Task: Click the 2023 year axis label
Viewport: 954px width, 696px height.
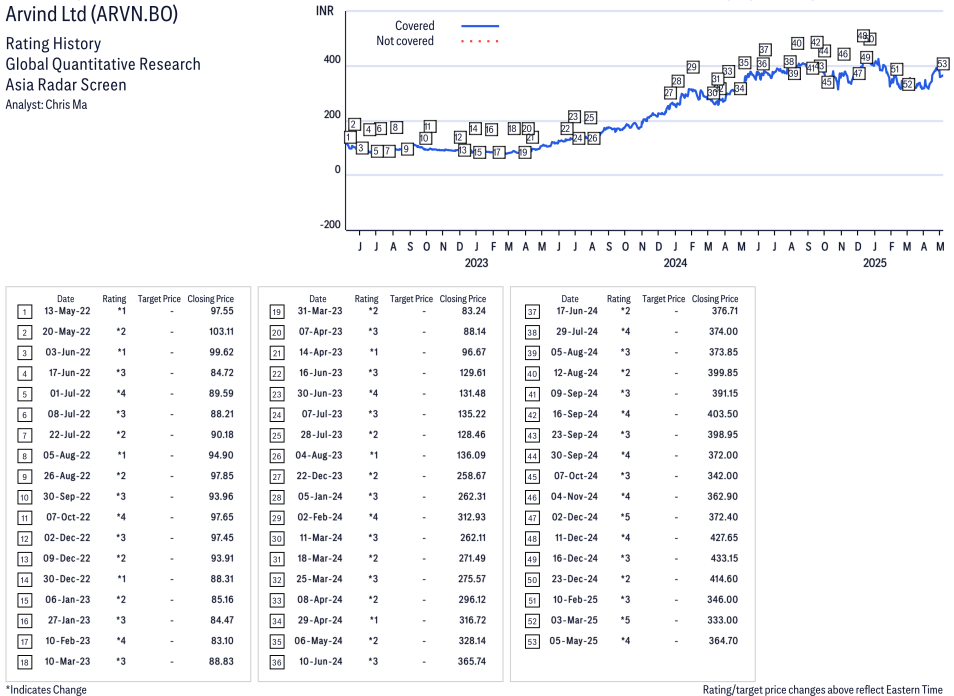Action: 476,263
